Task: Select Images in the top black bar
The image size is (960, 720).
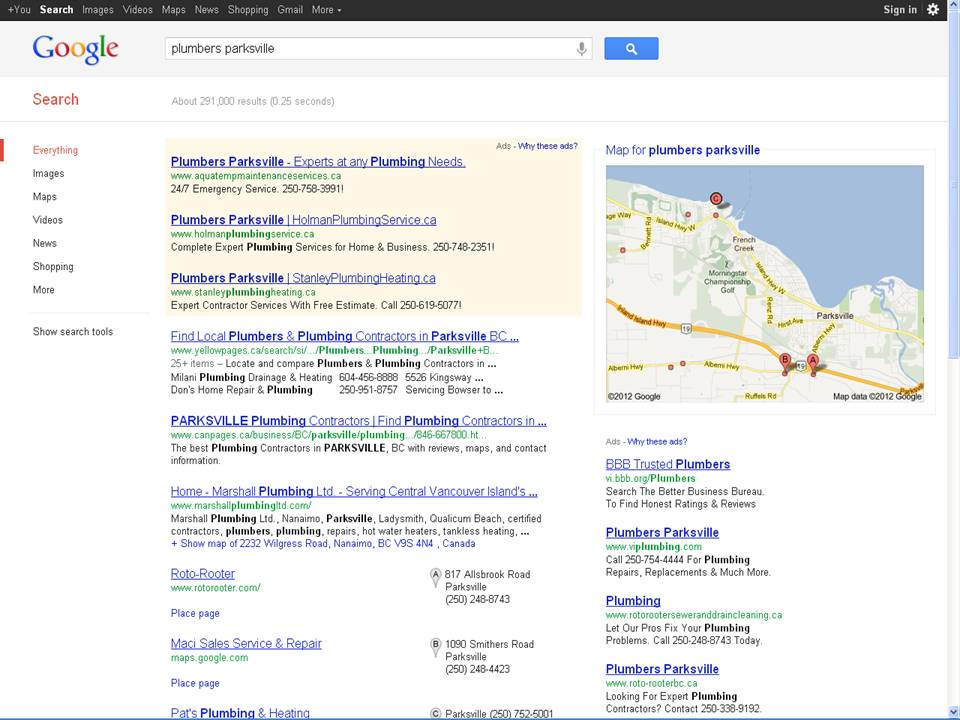Action: point(98,10)
